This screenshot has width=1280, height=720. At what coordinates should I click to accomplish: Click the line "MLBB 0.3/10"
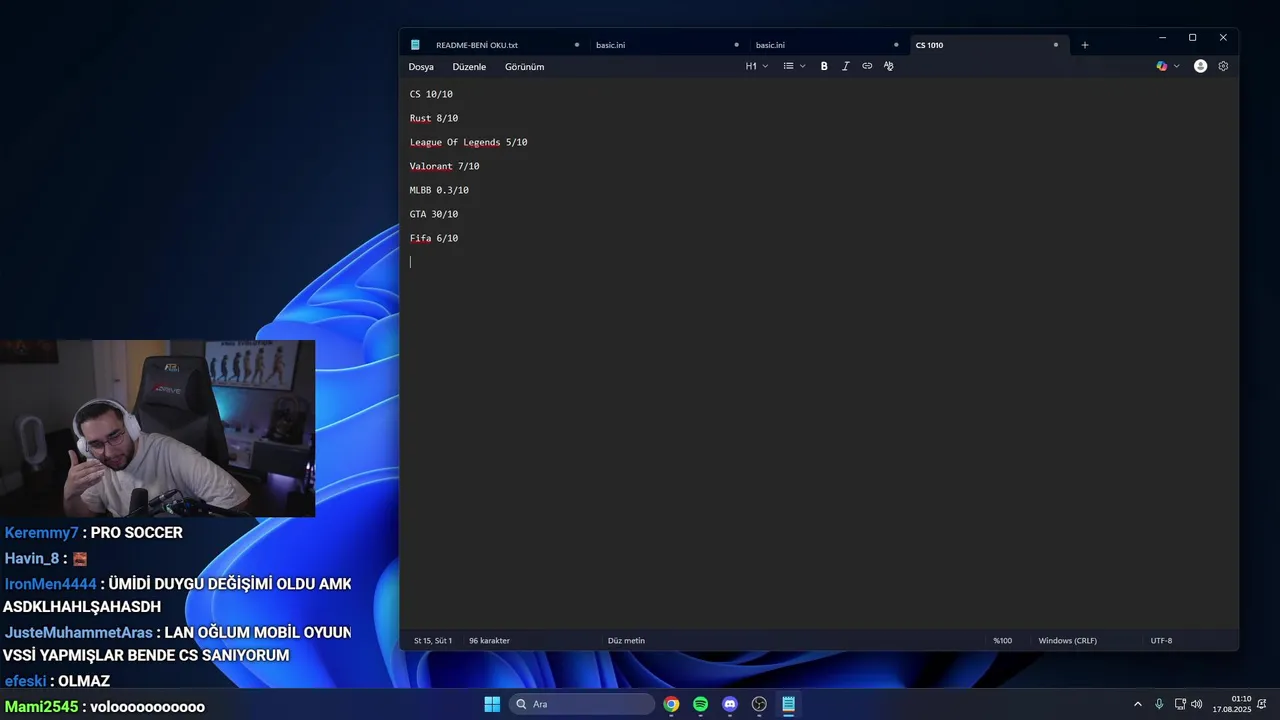pyautogui.click(x=439, y=190)
